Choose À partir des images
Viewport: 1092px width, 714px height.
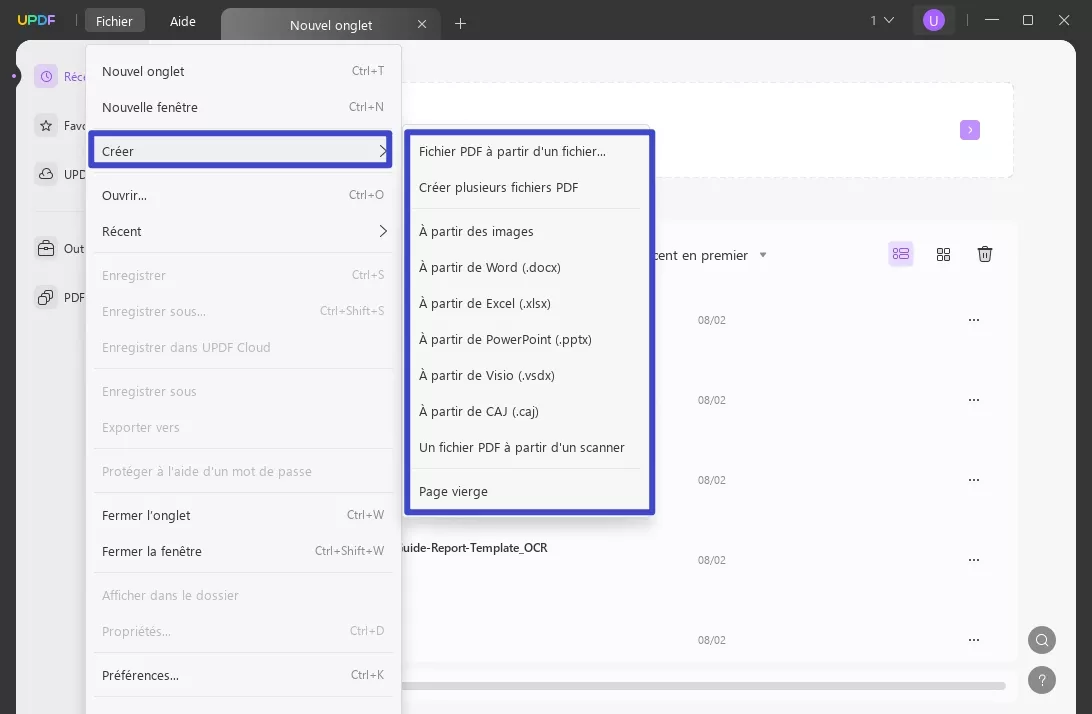(528, 231)
